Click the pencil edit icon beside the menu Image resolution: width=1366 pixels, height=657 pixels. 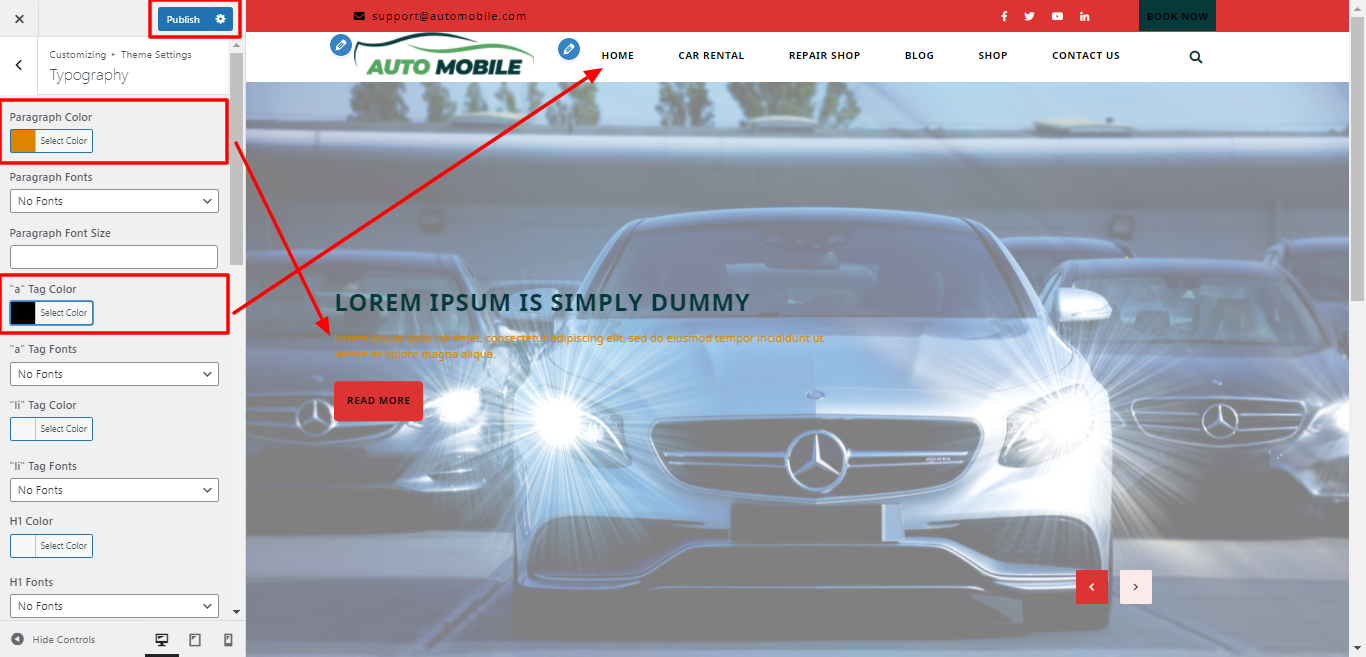(x=569, y=48)
